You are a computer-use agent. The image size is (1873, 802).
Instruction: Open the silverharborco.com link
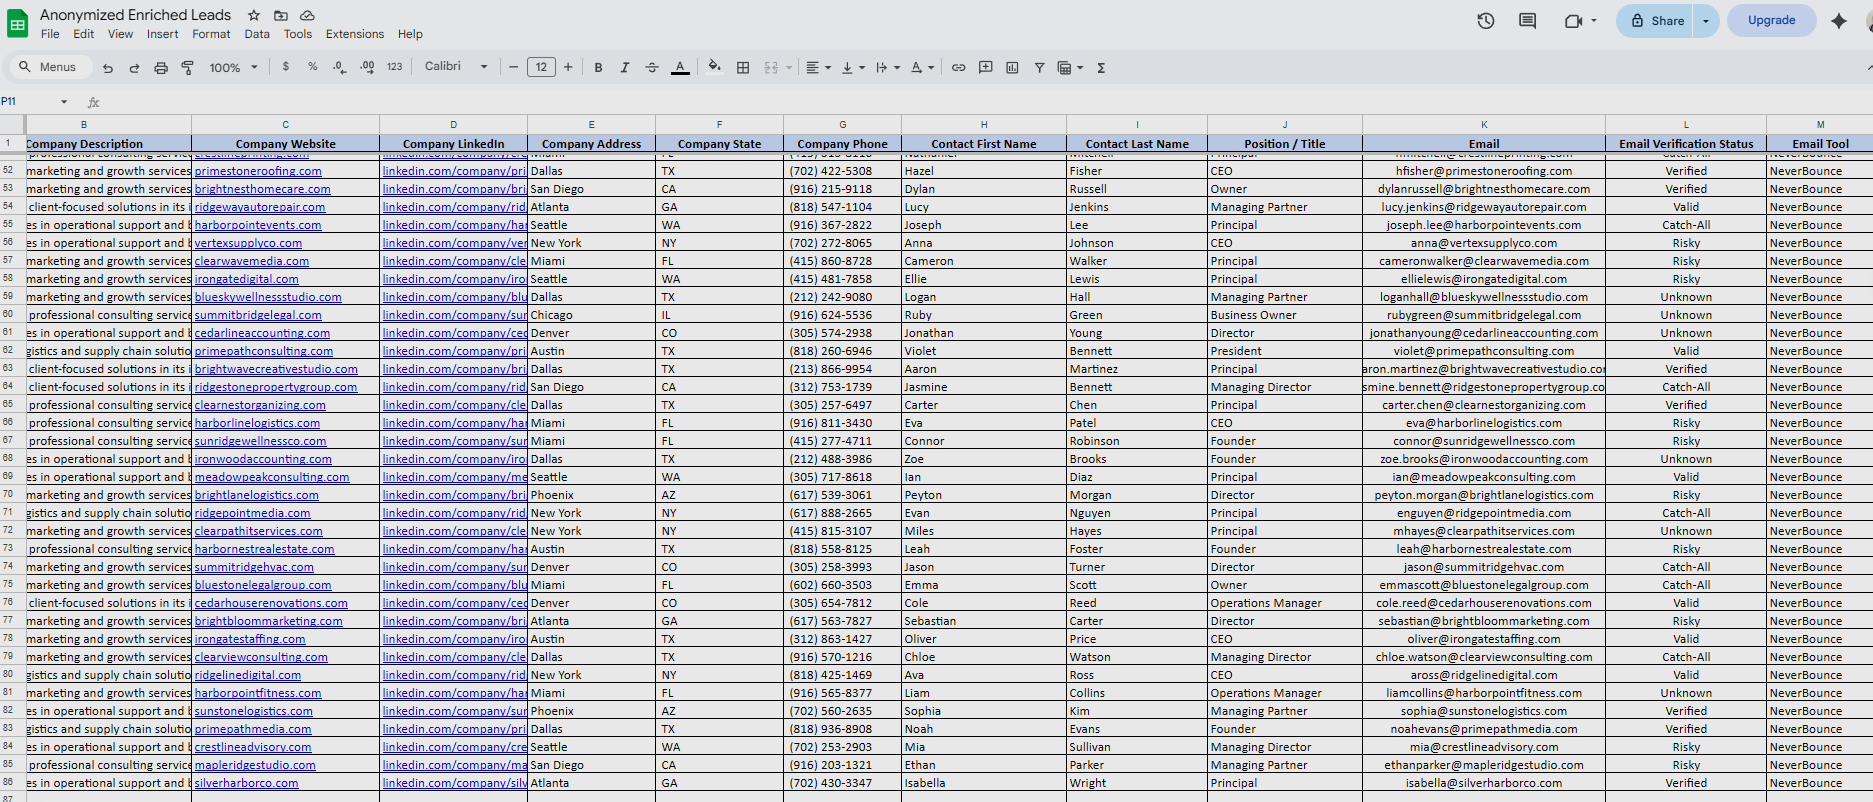click(246, 783)
